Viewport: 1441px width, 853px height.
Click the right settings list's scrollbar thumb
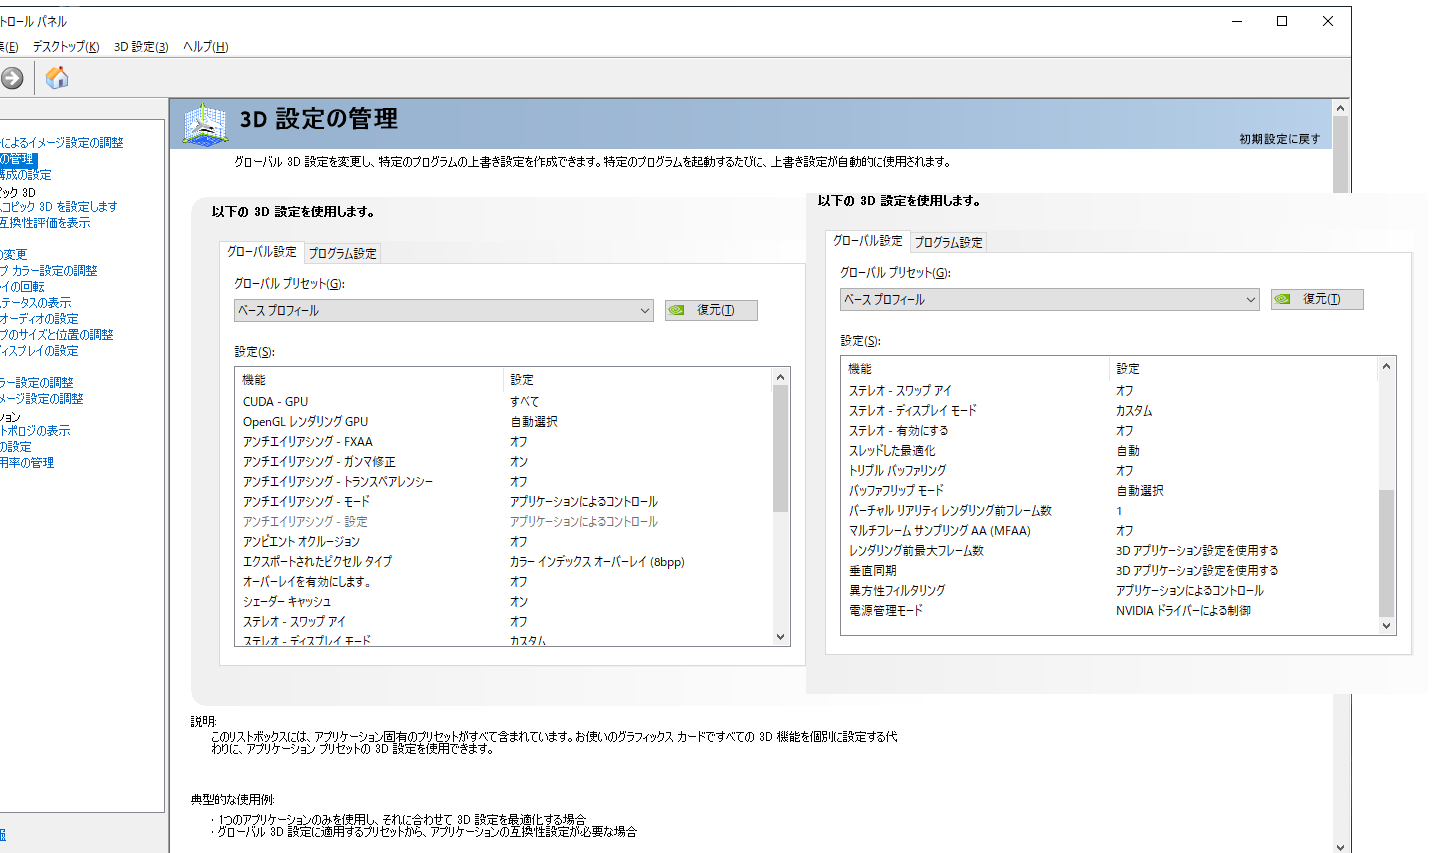click(x=1386, y=553)
